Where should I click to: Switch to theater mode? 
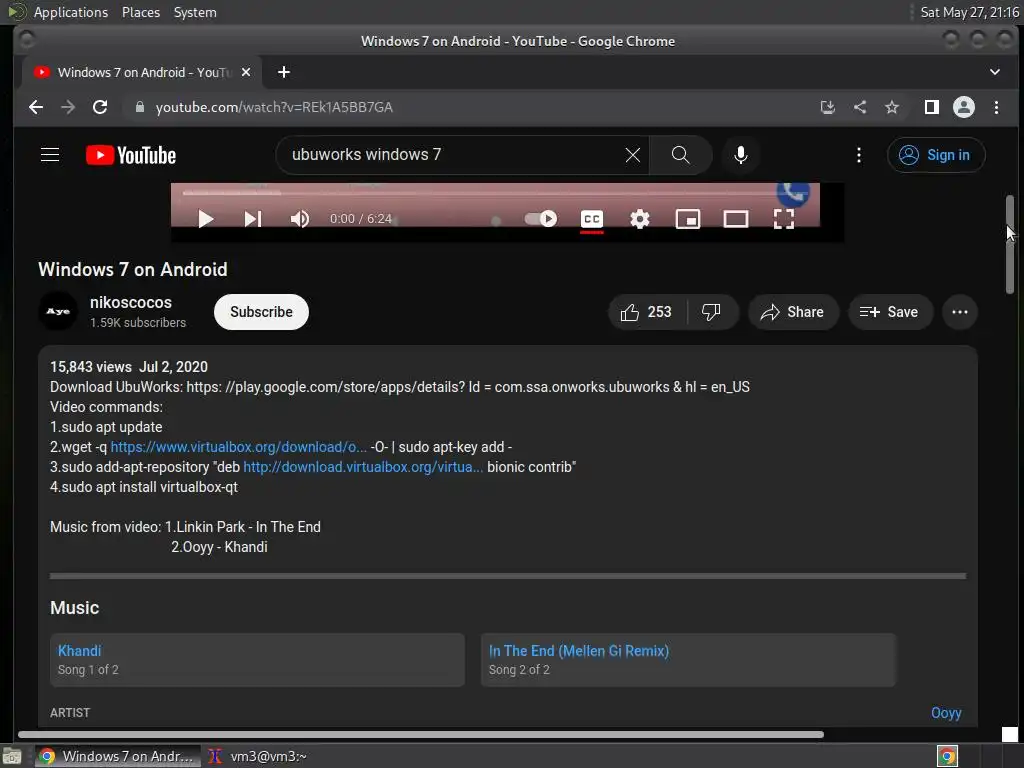point(736,219)
